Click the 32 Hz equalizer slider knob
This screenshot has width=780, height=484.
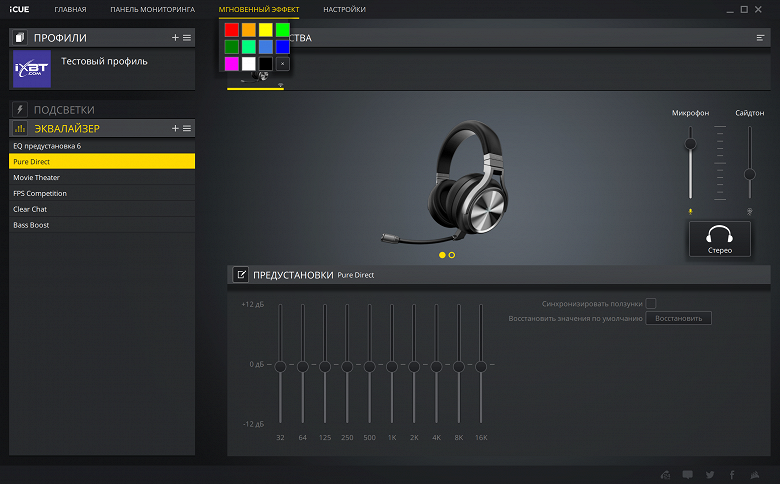(x=280, y=367)
